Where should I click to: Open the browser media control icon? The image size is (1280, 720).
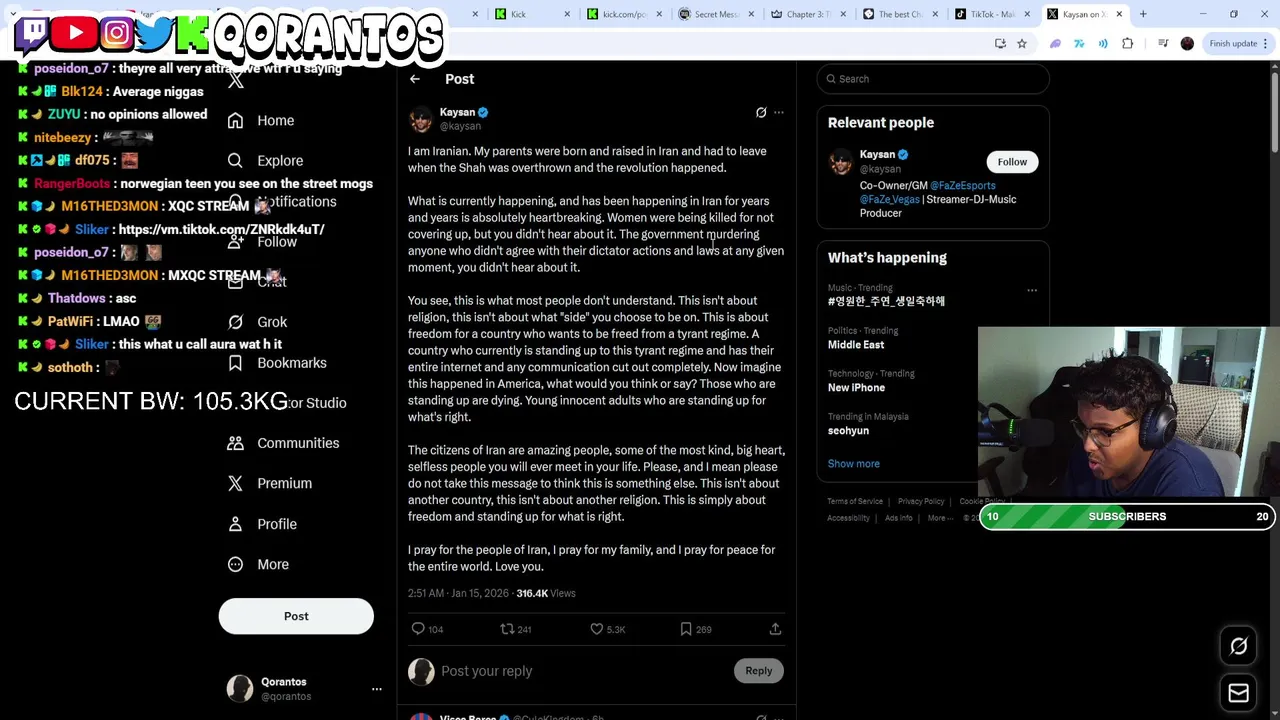[x=1163, y=44]
